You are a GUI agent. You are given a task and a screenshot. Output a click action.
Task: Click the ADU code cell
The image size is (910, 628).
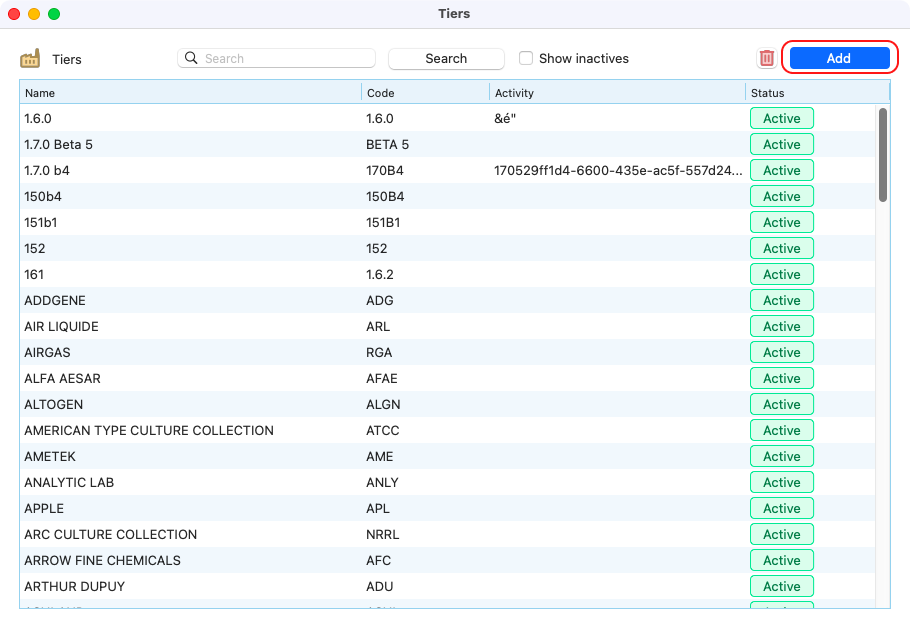click(x=380, y=587)
